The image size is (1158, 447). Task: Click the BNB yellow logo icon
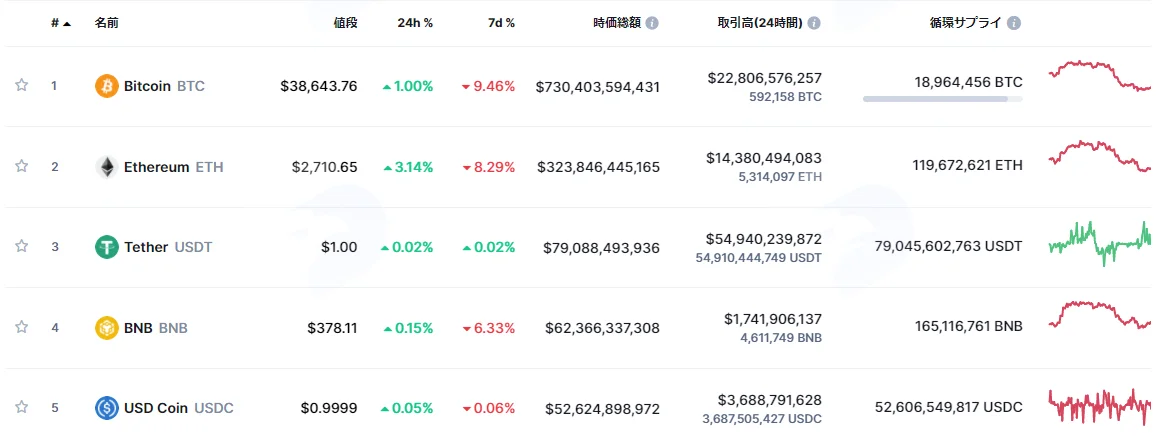pyautogui.click(x=106, y=327)
